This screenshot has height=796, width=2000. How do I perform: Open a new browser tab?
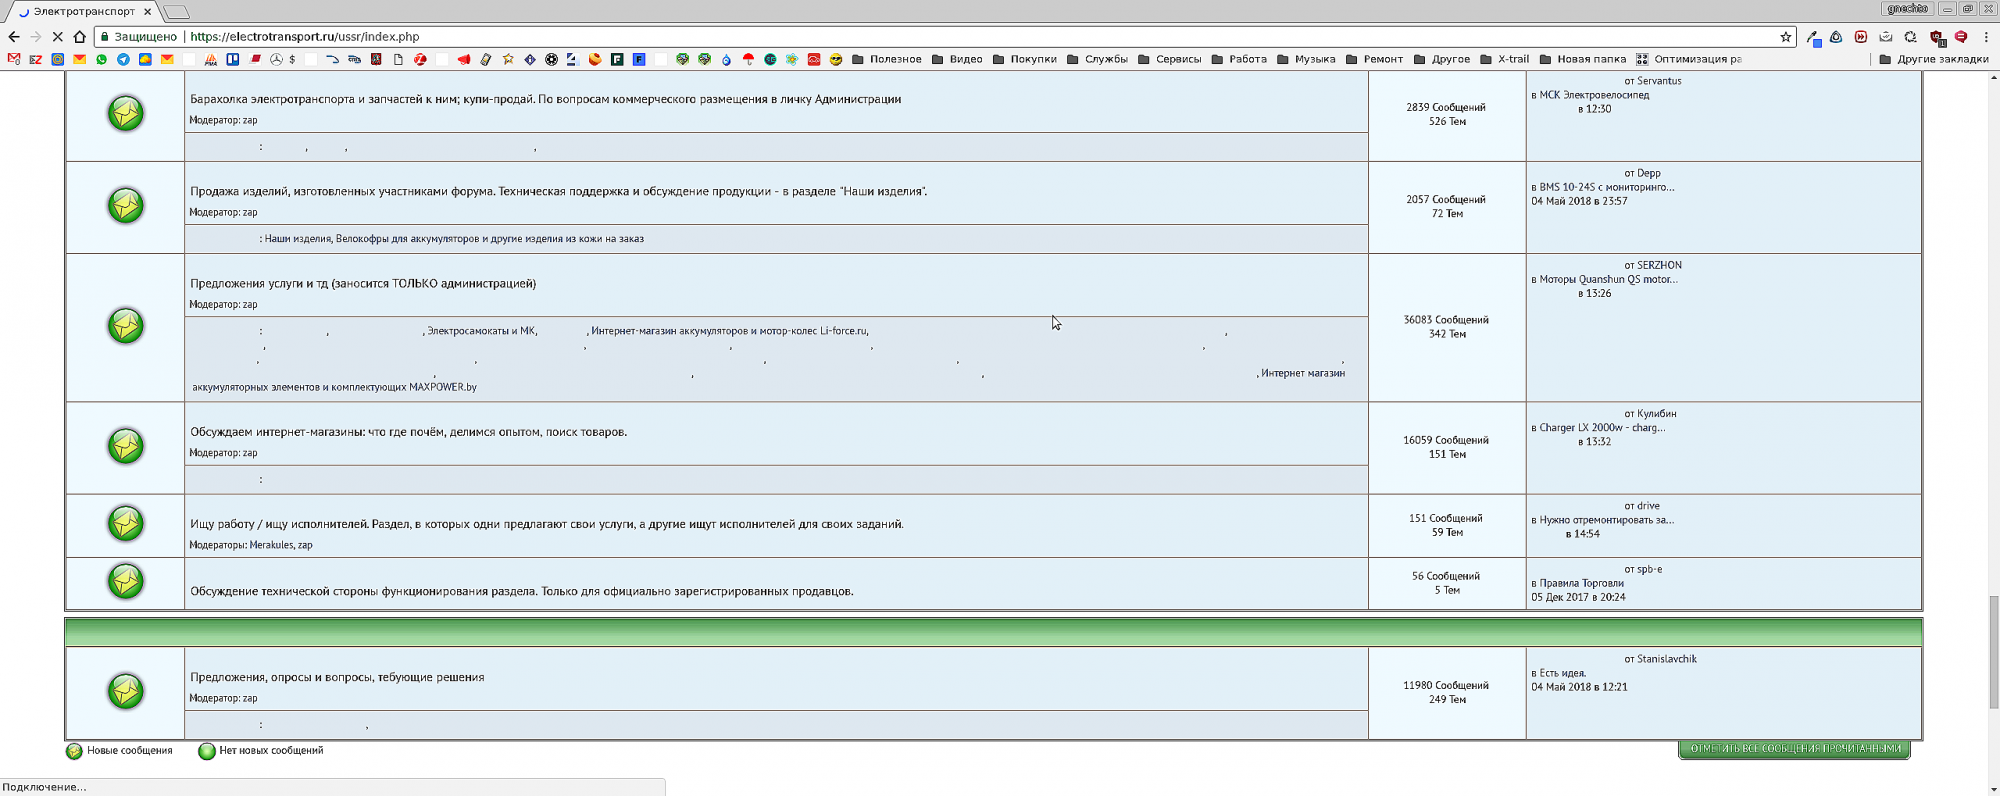click(176, 12)
